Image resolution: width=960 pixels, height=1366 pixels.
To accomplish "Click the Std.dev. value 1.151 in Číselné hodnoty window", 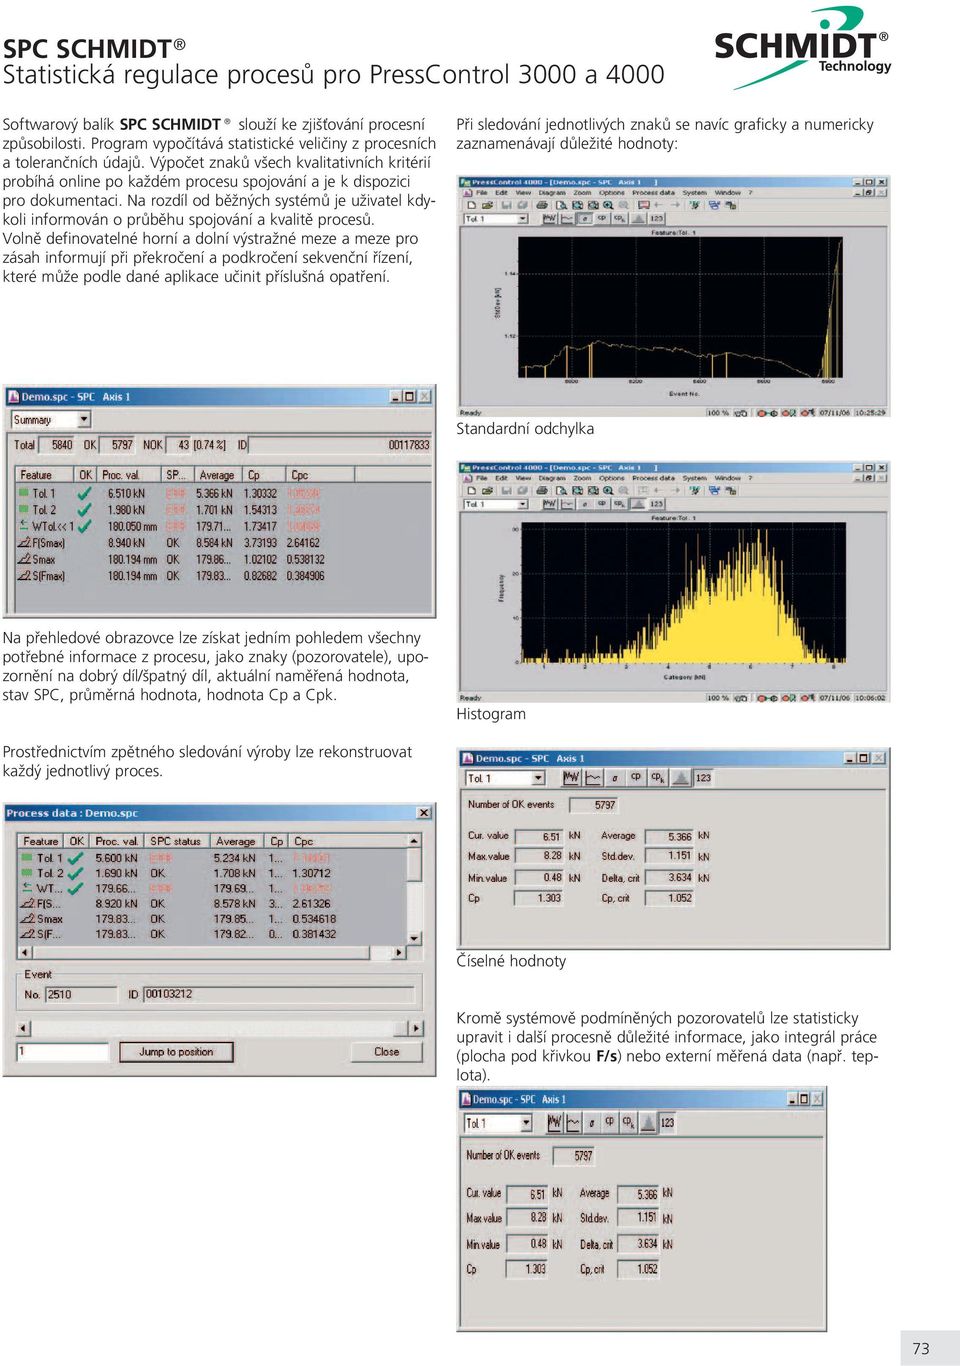I will click(x=668, y=856).
